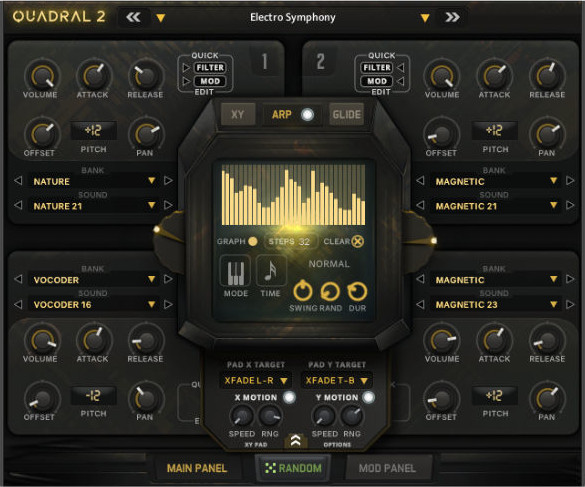This screenshot has height=487, width=585.
Task: Click the RAND knob in arp
Action: [330, 291]
